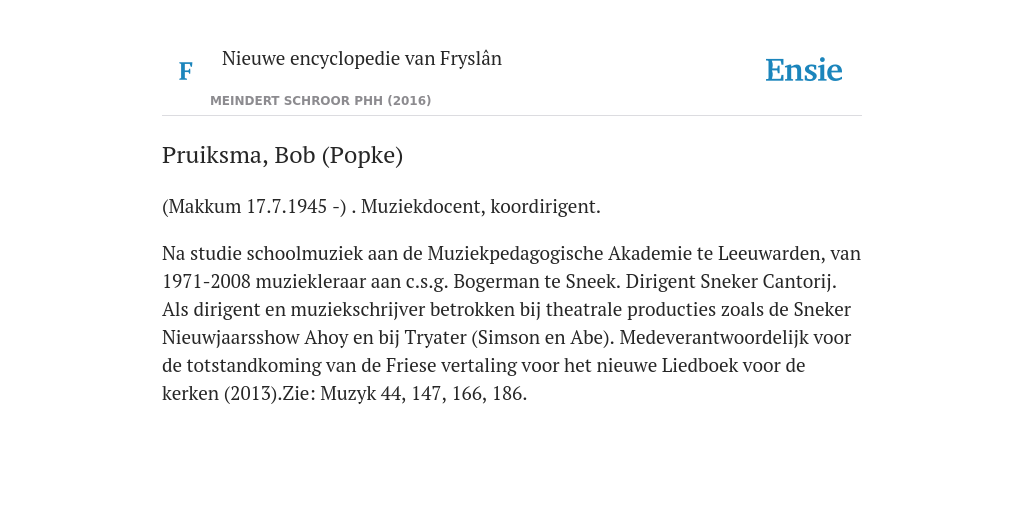
Task: Select the (Simson en Abe) parenthetical
Action: click(543, 338)
